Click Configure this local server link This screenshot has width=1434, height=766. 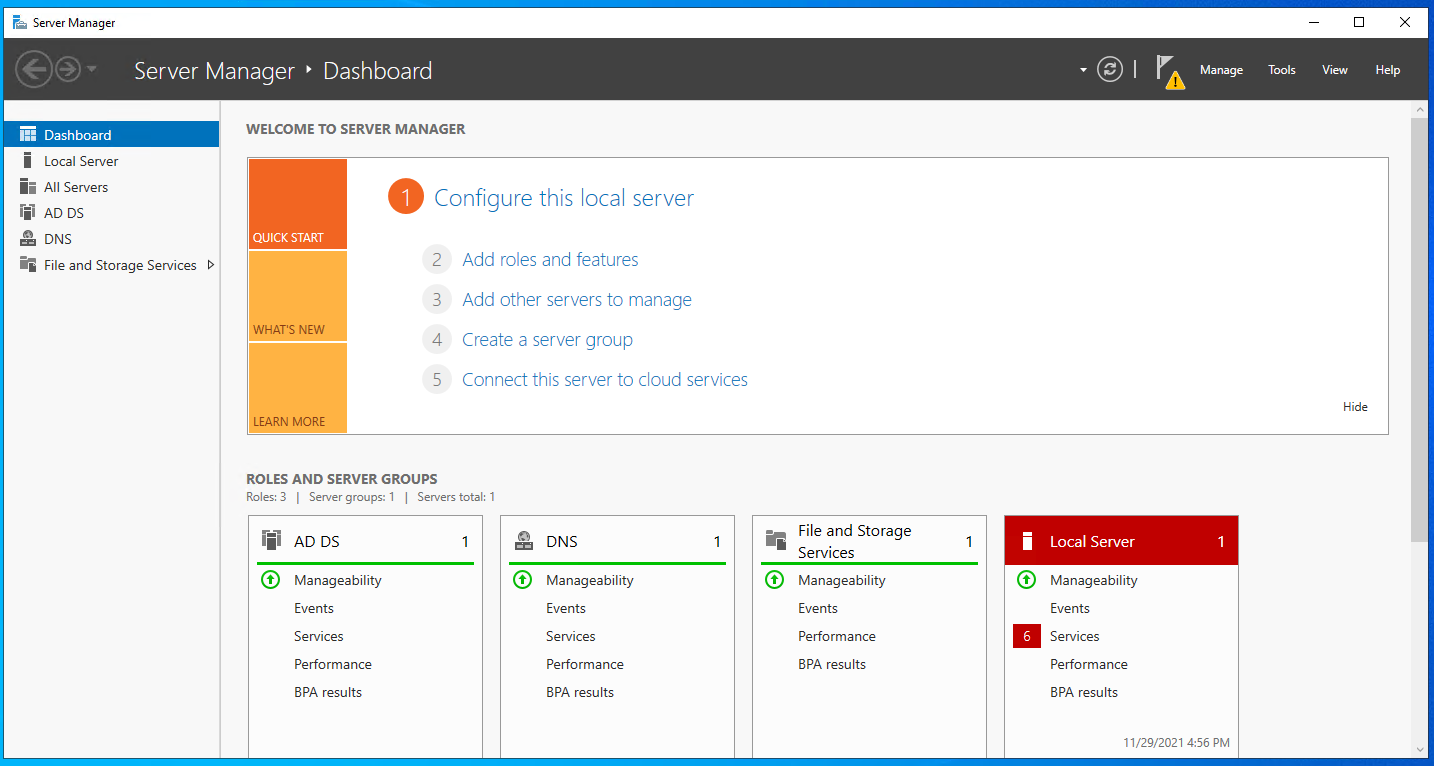click(x=564, y=198)
